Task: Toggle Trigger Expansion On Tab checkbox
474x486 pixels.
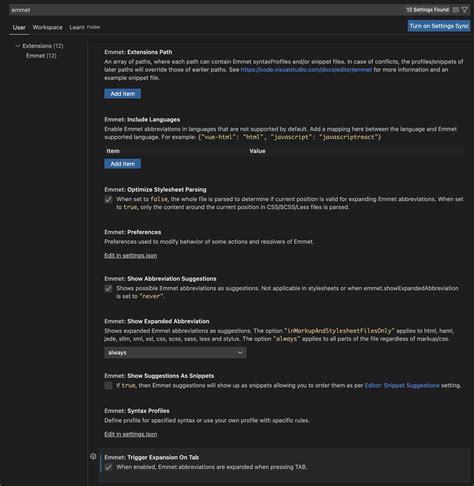Action: pyautogui.click(x=108, y=467)
